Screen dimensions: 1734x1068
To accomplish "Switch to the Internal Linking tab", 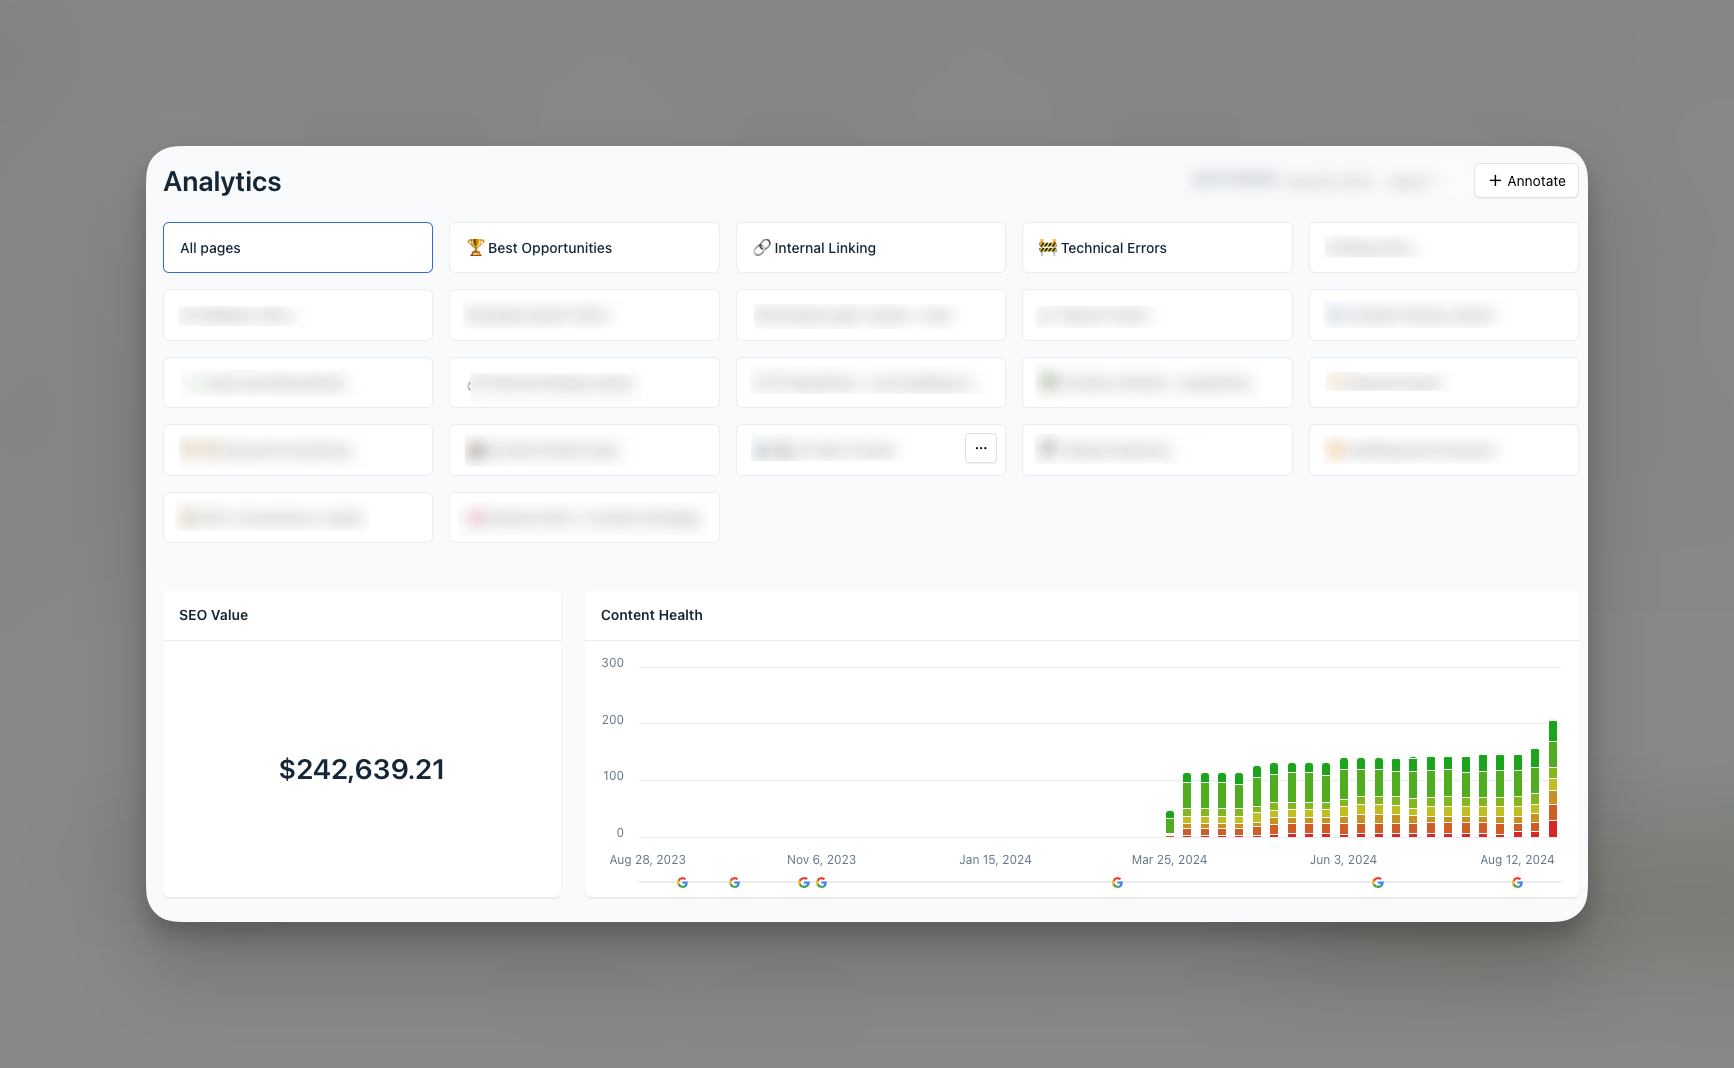I will (871, 248).
